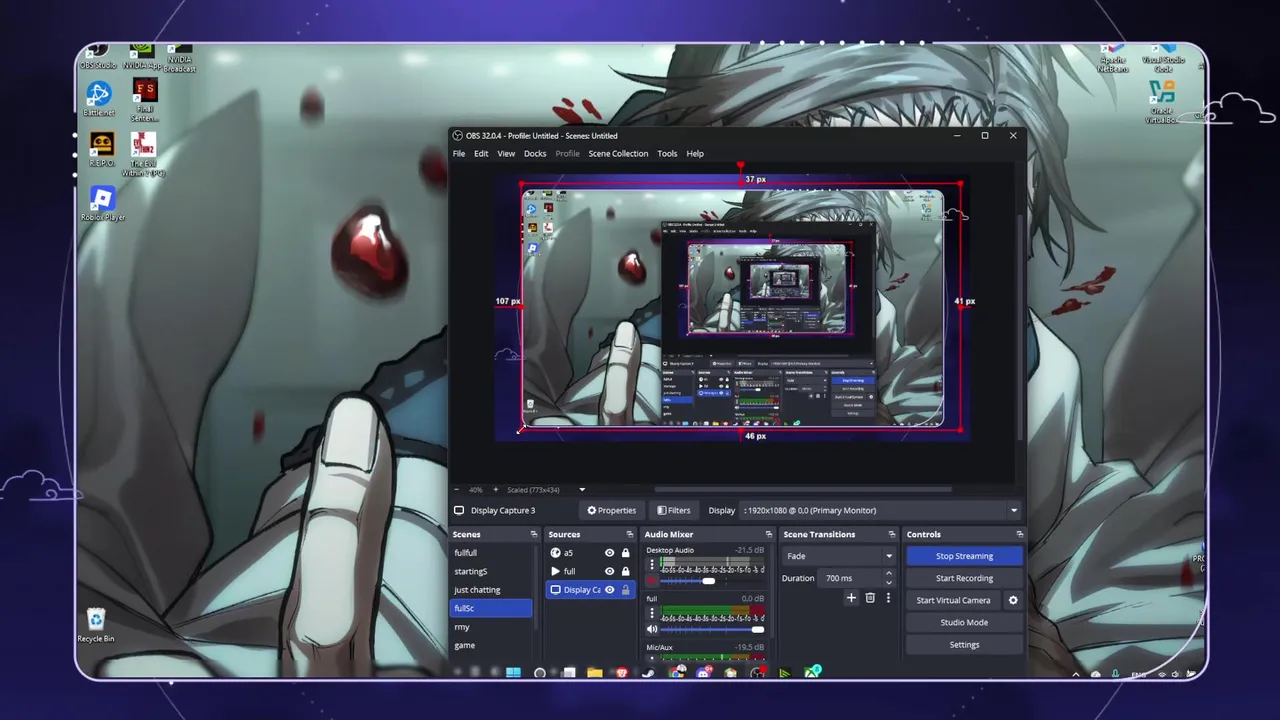Unlock the 'full' source lock icon
Image resolution: width=1280 pixels, height=720 pixels.
click(626, 571)
